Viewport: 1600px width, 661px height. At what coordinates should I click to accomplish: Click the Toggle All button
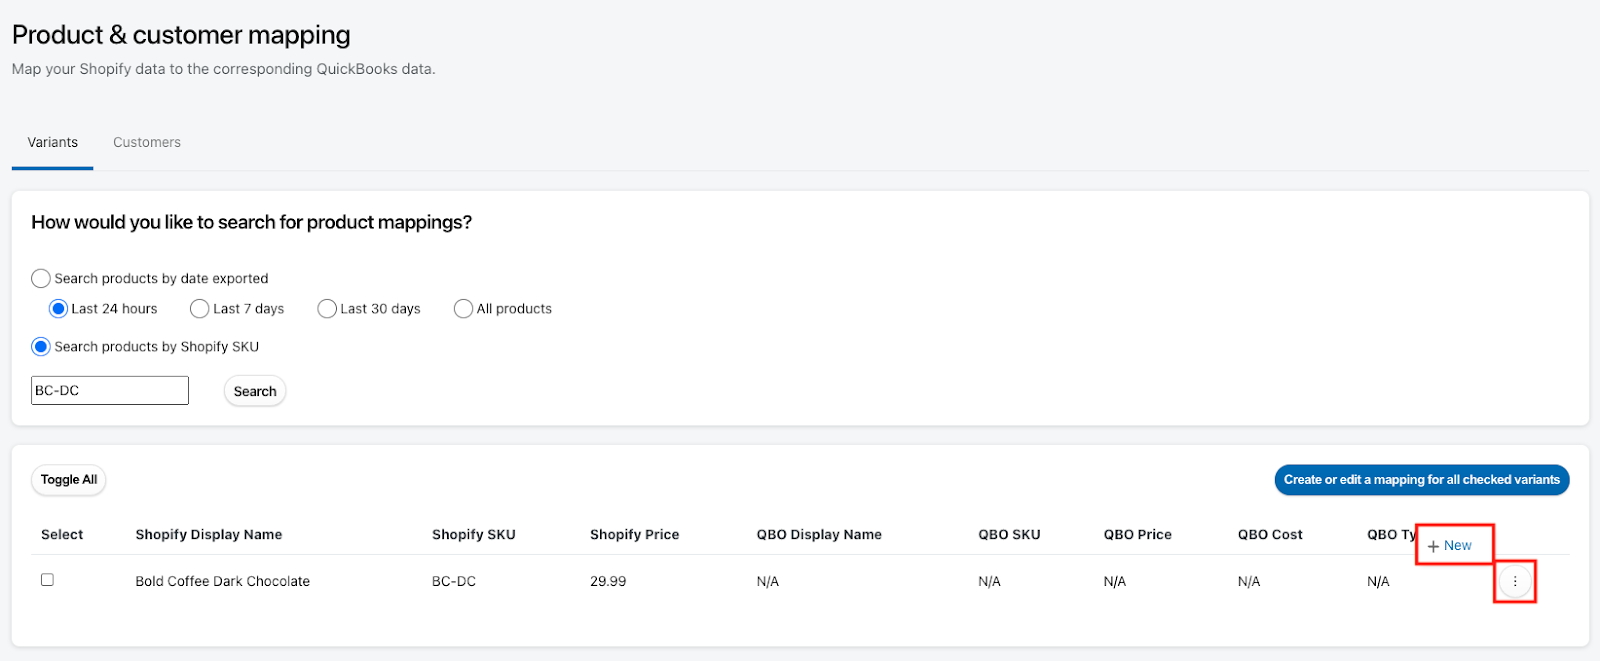69,480
